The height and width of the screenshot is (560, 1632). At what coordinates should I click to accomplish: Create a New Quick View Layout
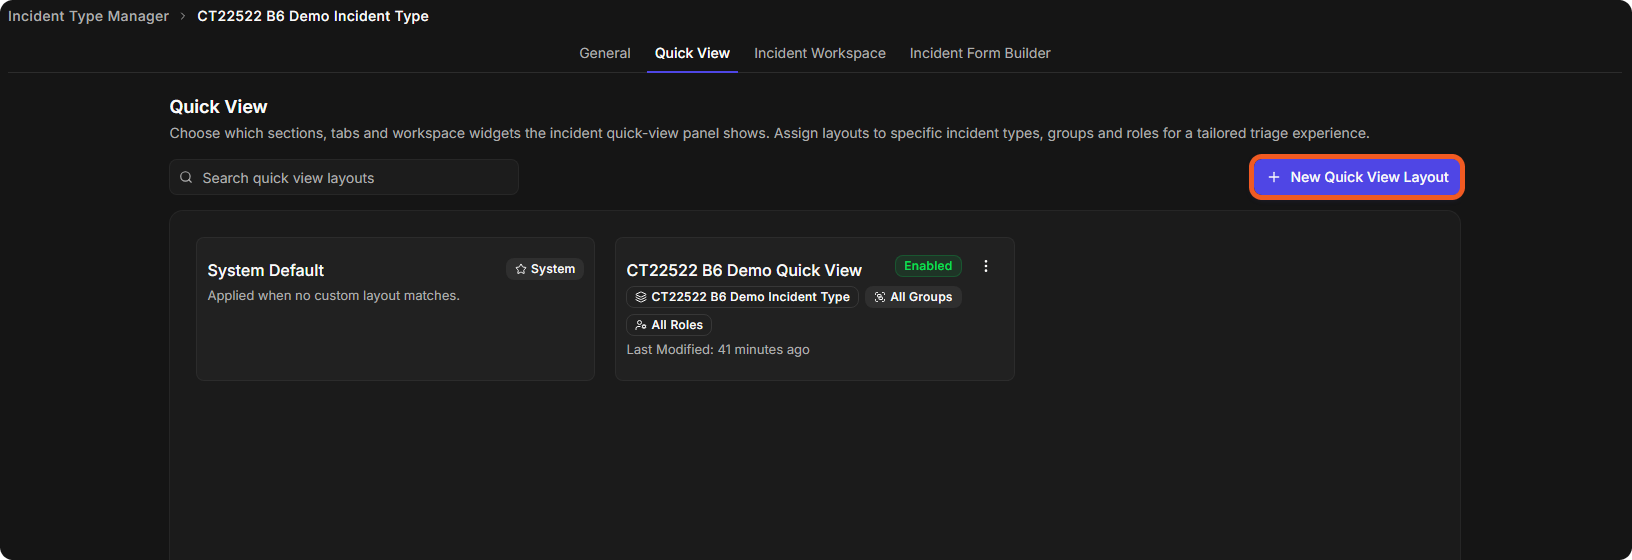(1357, 177)
